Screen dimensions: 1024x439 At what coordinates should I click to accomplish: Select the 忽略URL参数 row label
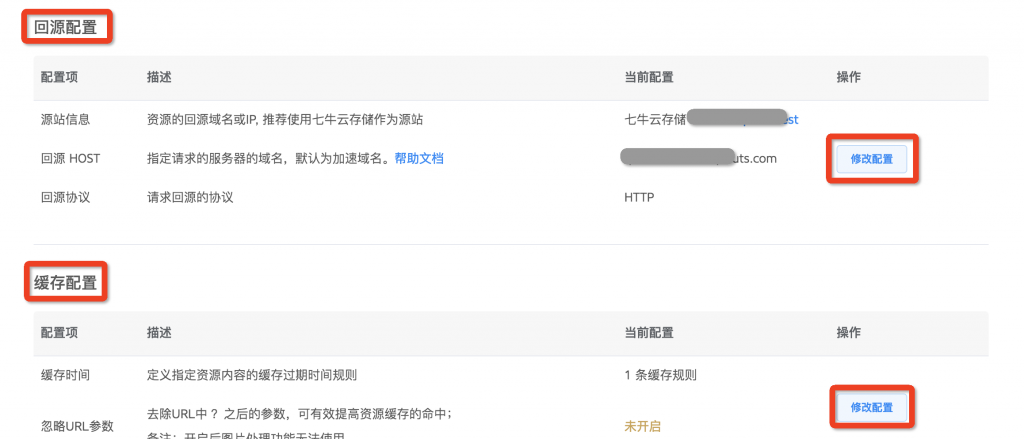[77, 426]
